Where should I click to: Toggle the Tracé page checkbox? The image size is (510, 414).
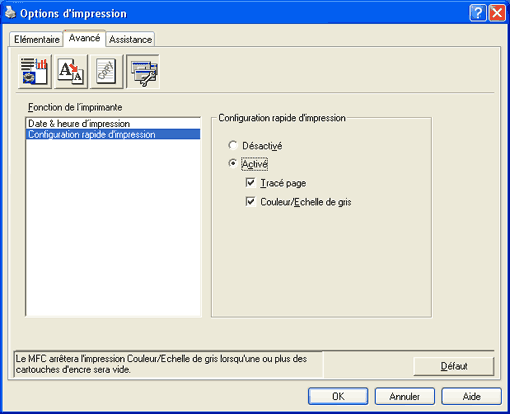(x=250, y=183)
